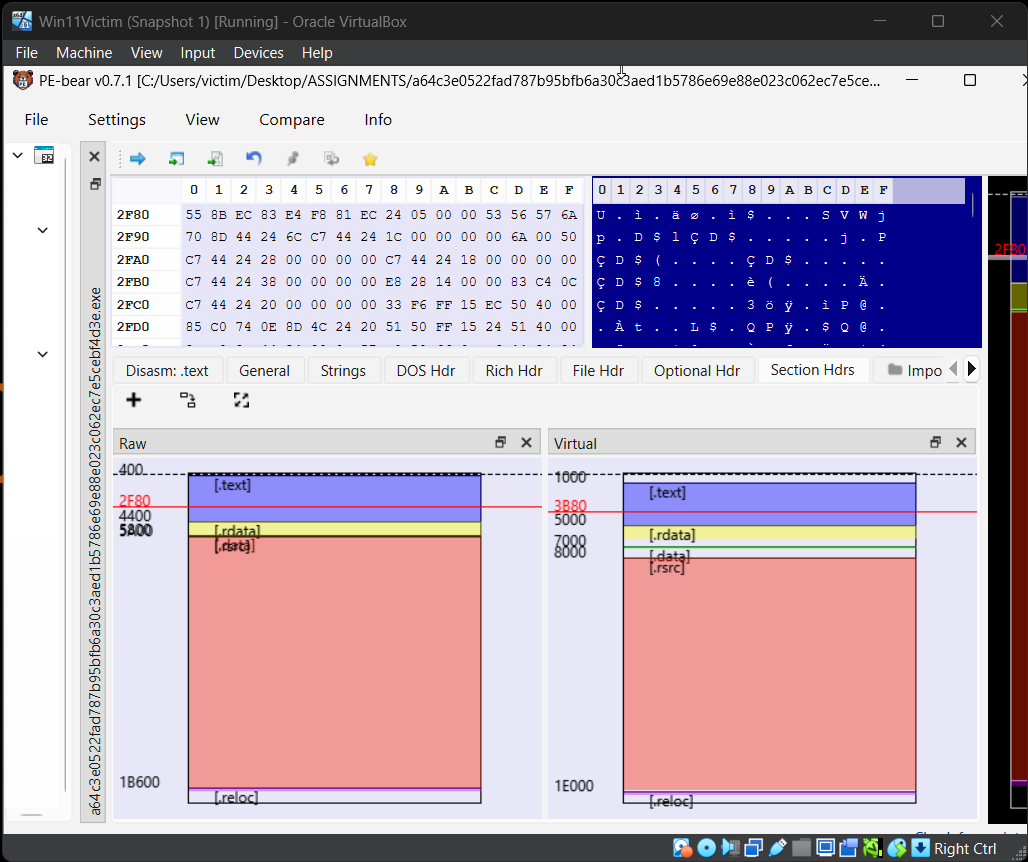Open the Optional Hdr tab
This screenshot has height=862, width=1028.
coord(697,371)
